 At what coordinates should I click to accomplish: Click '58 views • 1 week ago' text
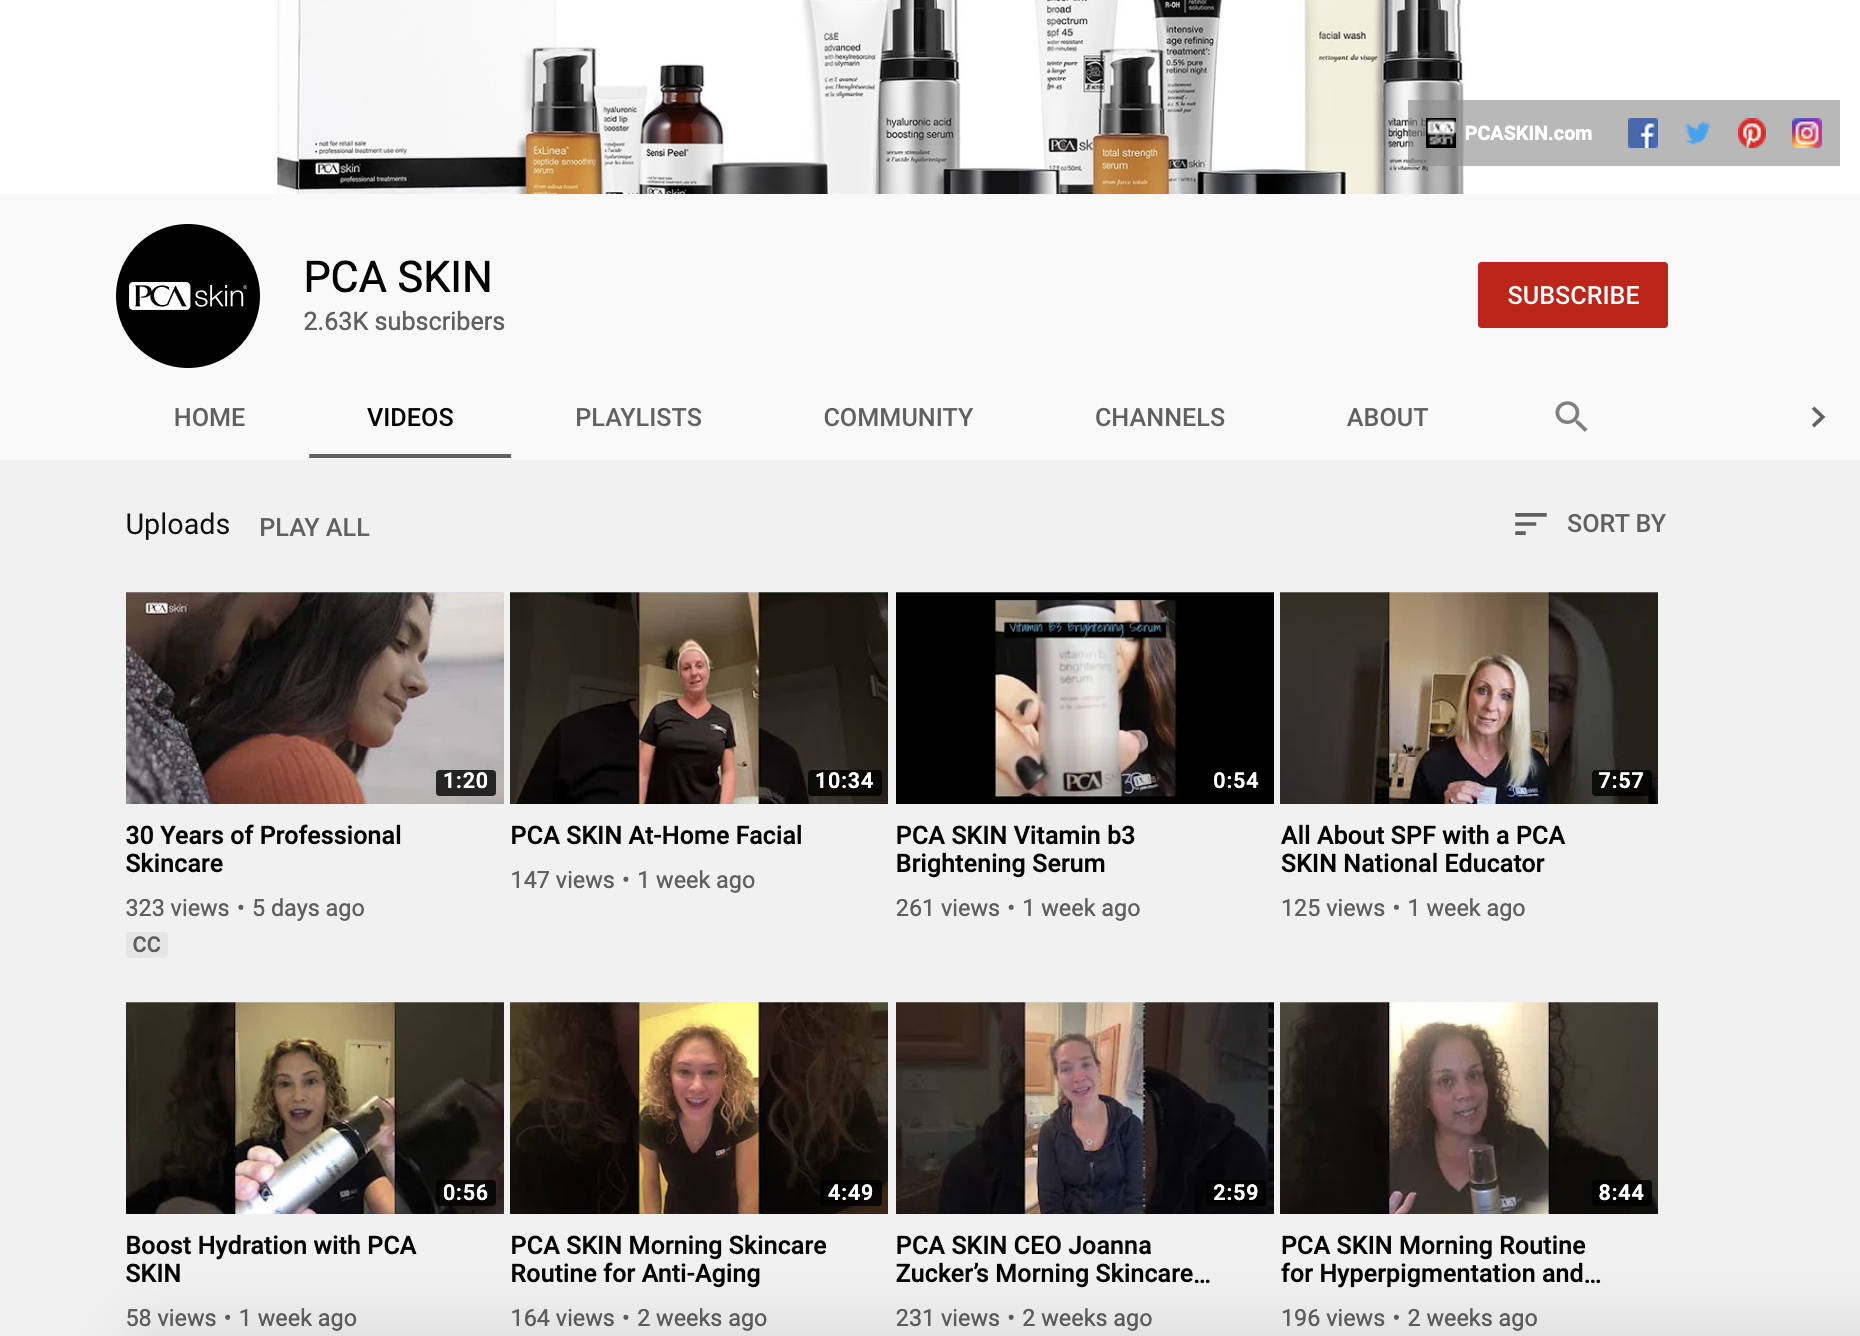[x=241, y=1318]
